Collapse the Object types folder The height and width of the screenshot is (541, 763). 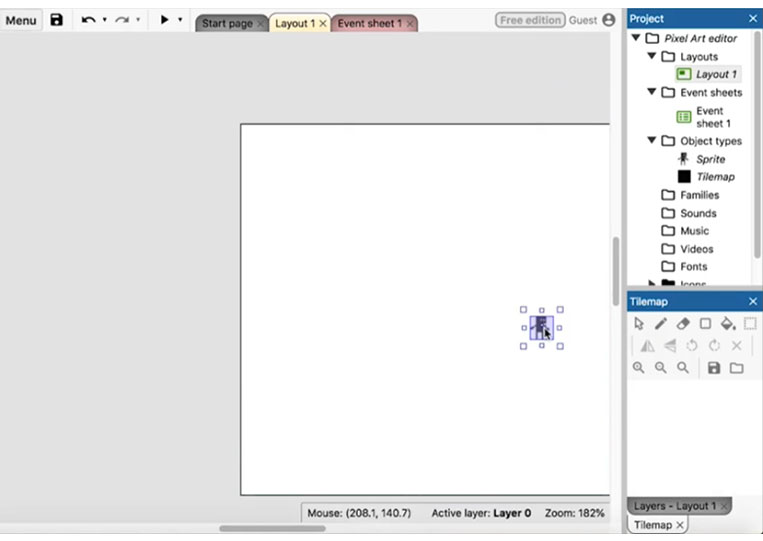coord(652,140)
